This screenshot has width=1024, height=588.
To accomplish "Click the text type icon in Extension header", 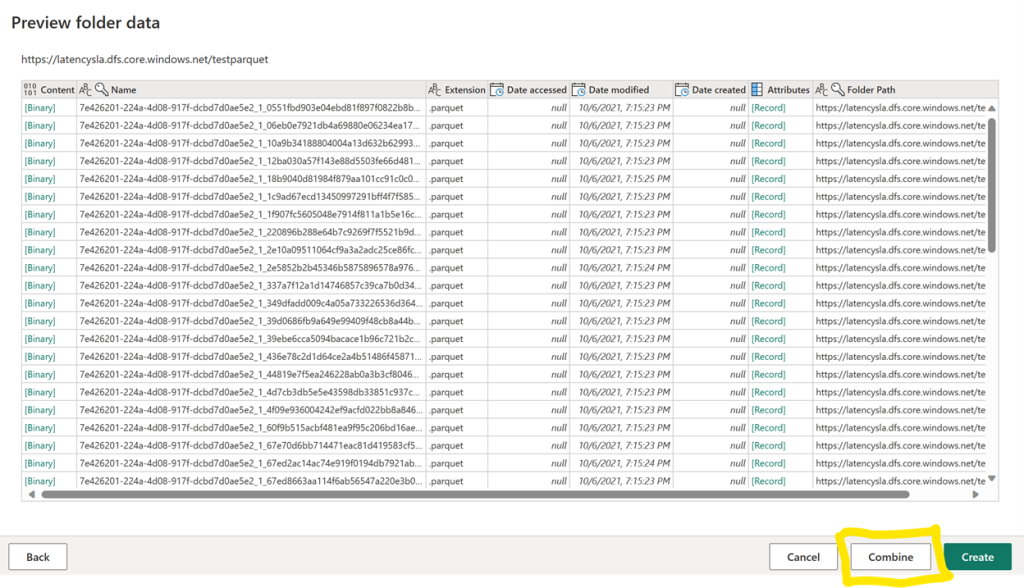I will [435, 90].
